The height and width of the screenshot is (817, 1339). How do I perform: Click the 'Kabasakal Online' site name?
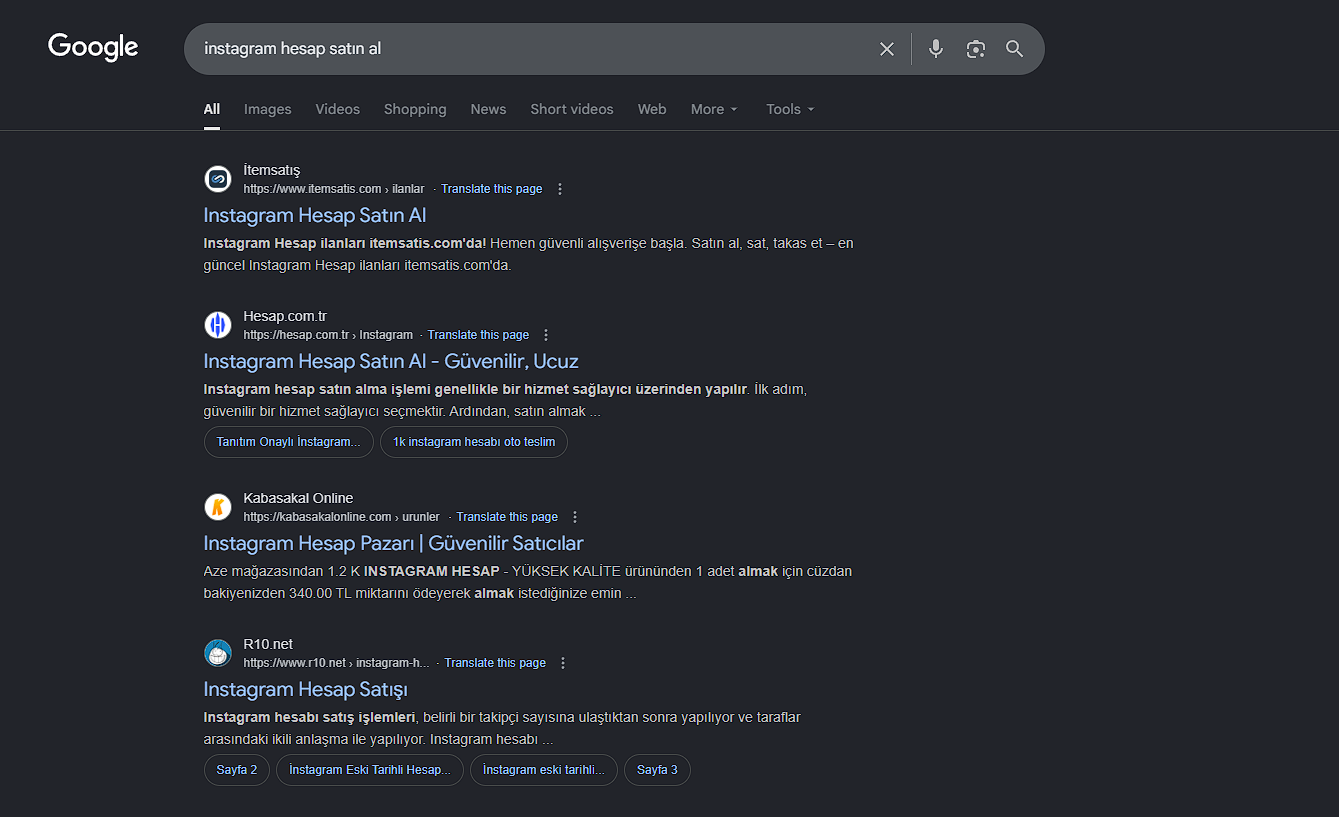click(x=298, y=498)
